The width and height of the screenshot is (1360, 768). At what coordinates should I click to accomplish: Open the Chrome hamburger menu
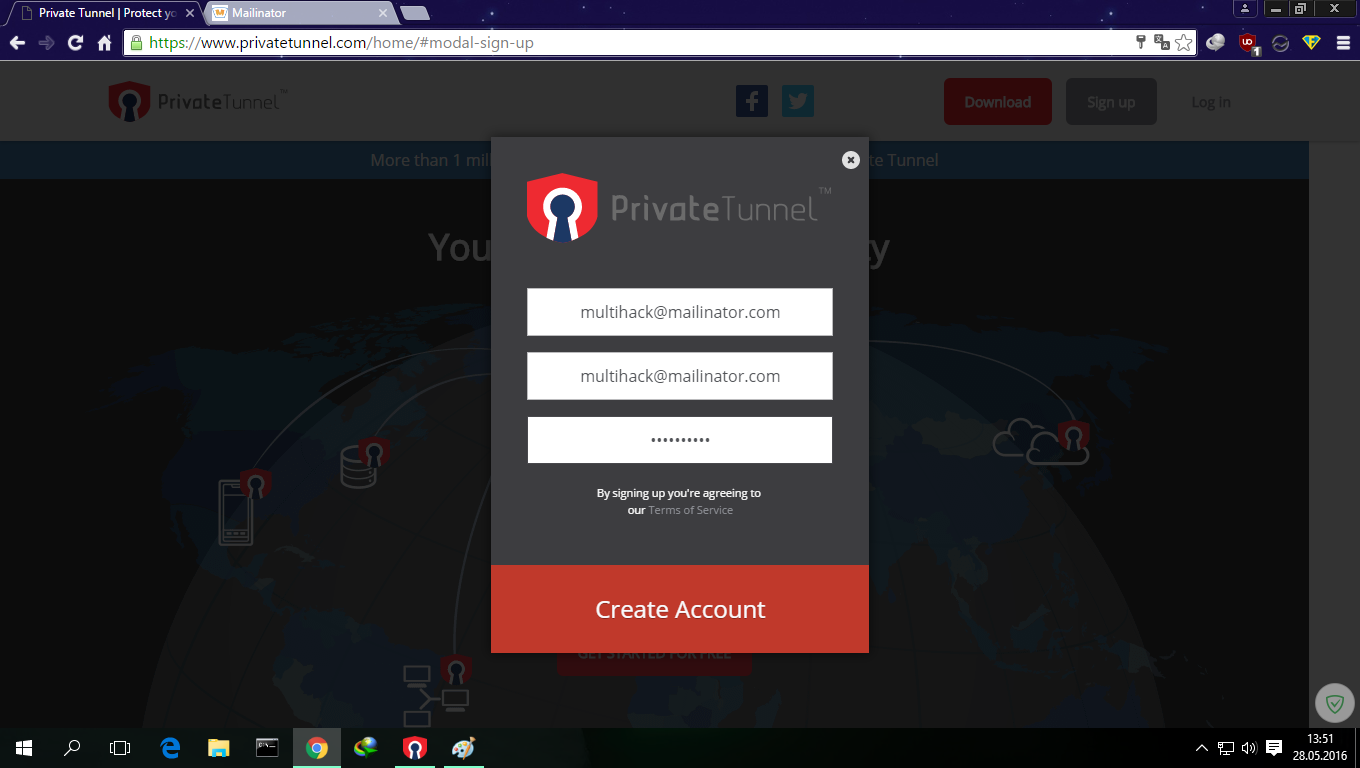pos(1342,43)
